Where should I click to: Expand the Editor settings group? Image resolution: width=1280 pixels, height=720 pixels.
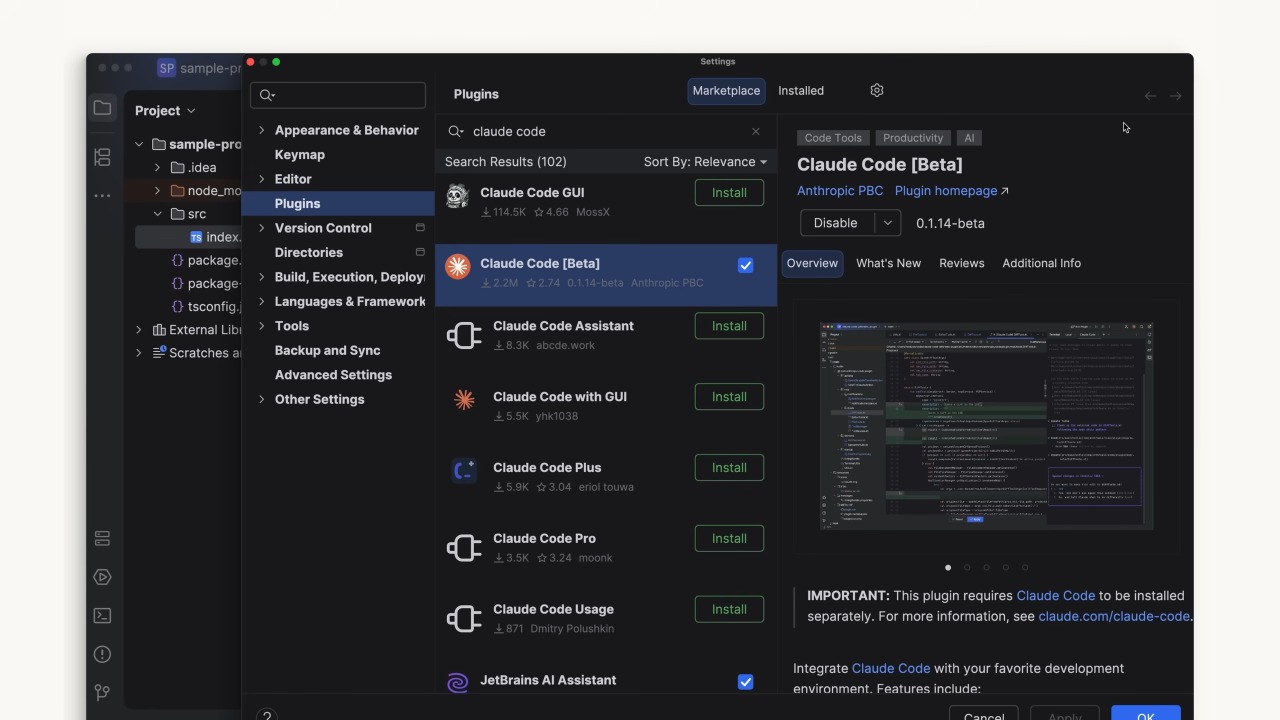coord(262,179)
